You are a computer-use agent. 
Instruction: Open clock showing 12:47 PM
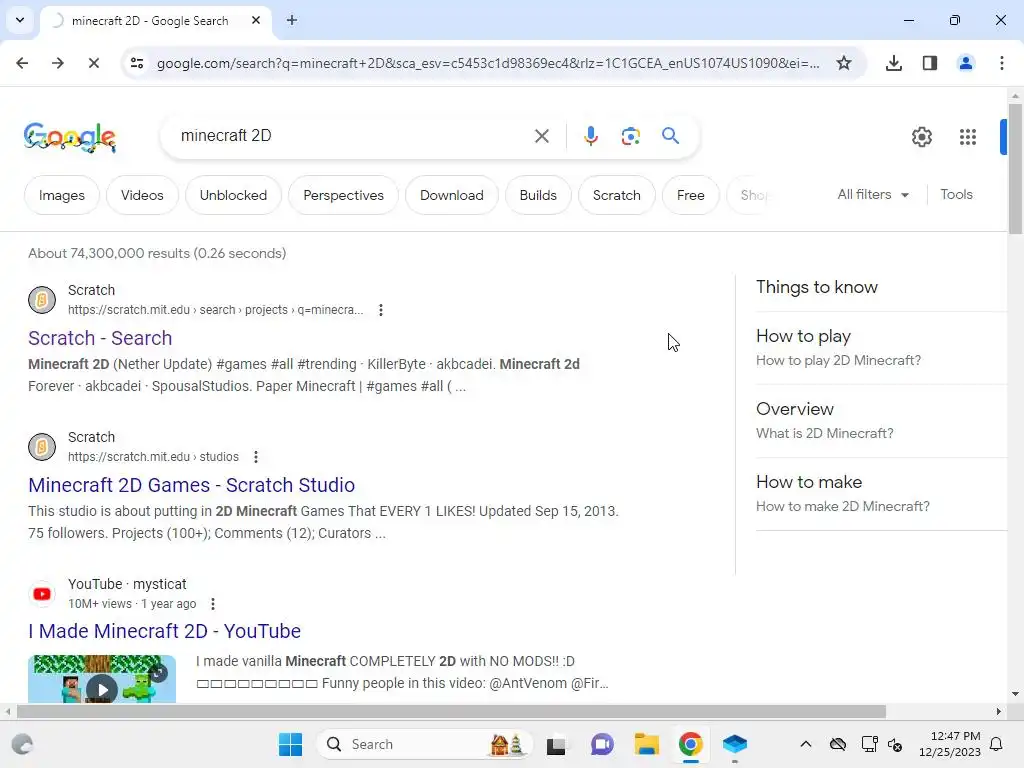(950, 744)
